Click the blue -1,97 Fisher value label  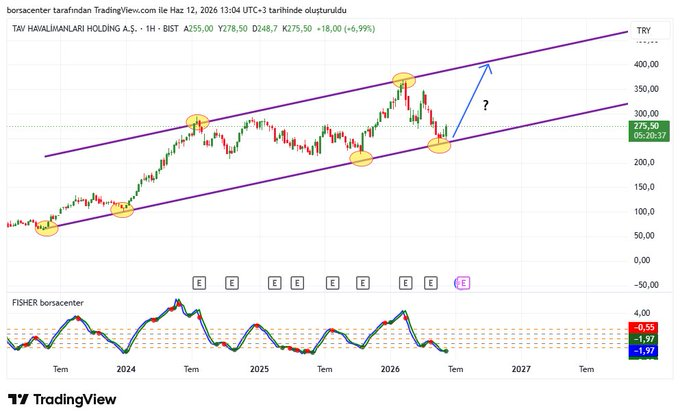(x=644, y=351)
